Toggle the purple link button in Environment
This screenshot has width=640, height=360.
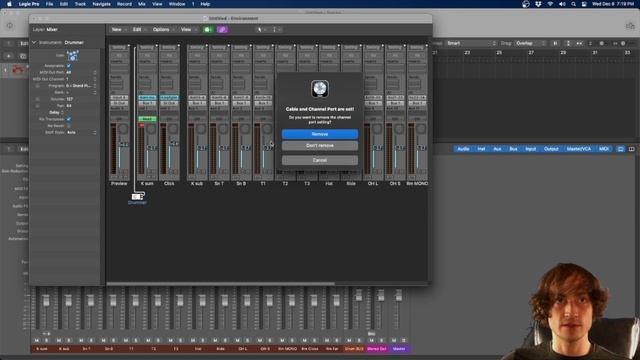click(x=222, y=29)
